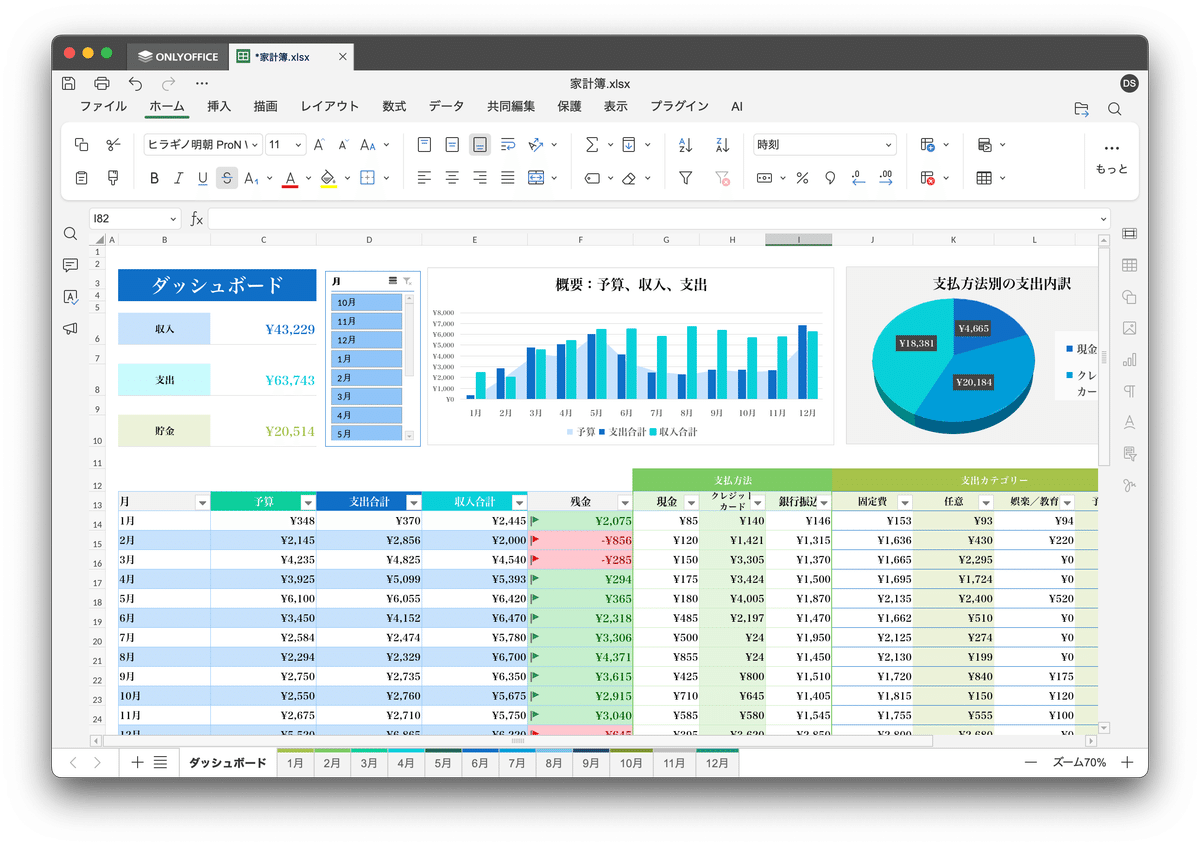Open image settings in the right sidebar

point(1128,328)
